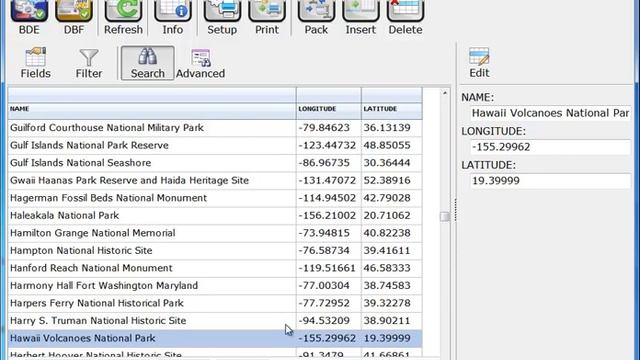Select row Hamilton Grange National Memorial

point(215,233)
